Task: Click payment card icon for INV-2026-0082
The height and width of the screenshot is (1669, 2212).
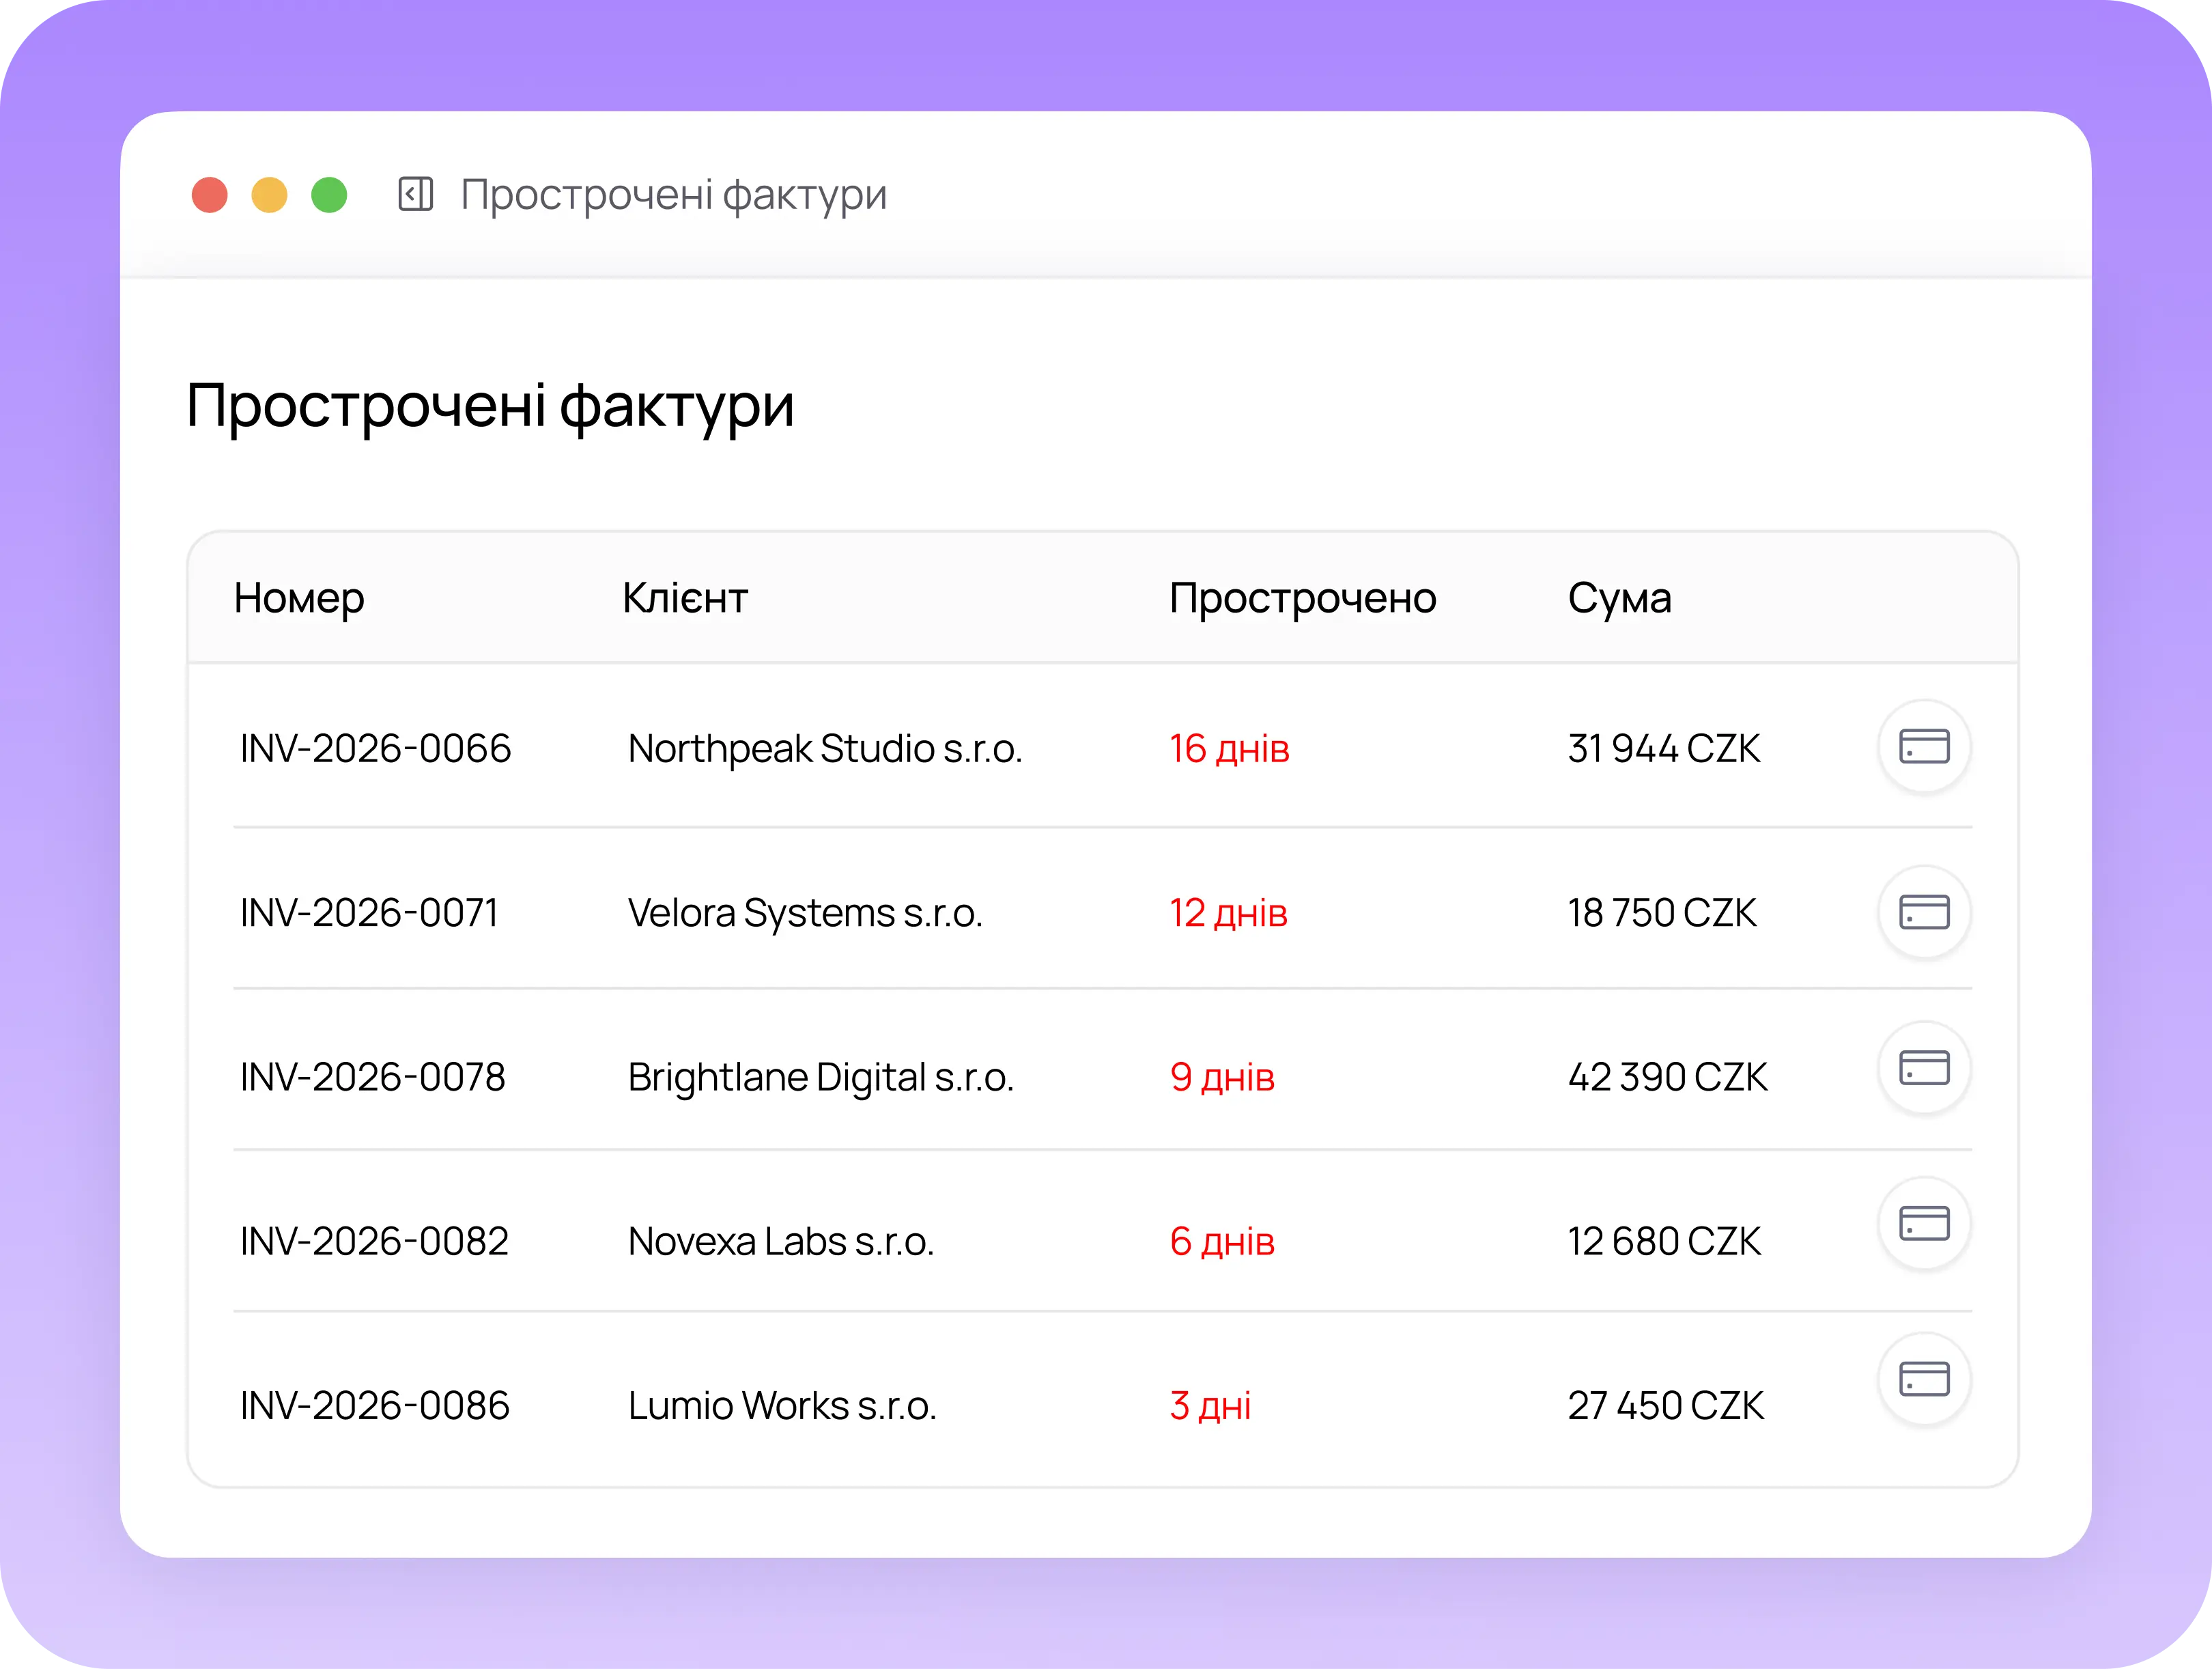Action: tap(1924, 1224)
